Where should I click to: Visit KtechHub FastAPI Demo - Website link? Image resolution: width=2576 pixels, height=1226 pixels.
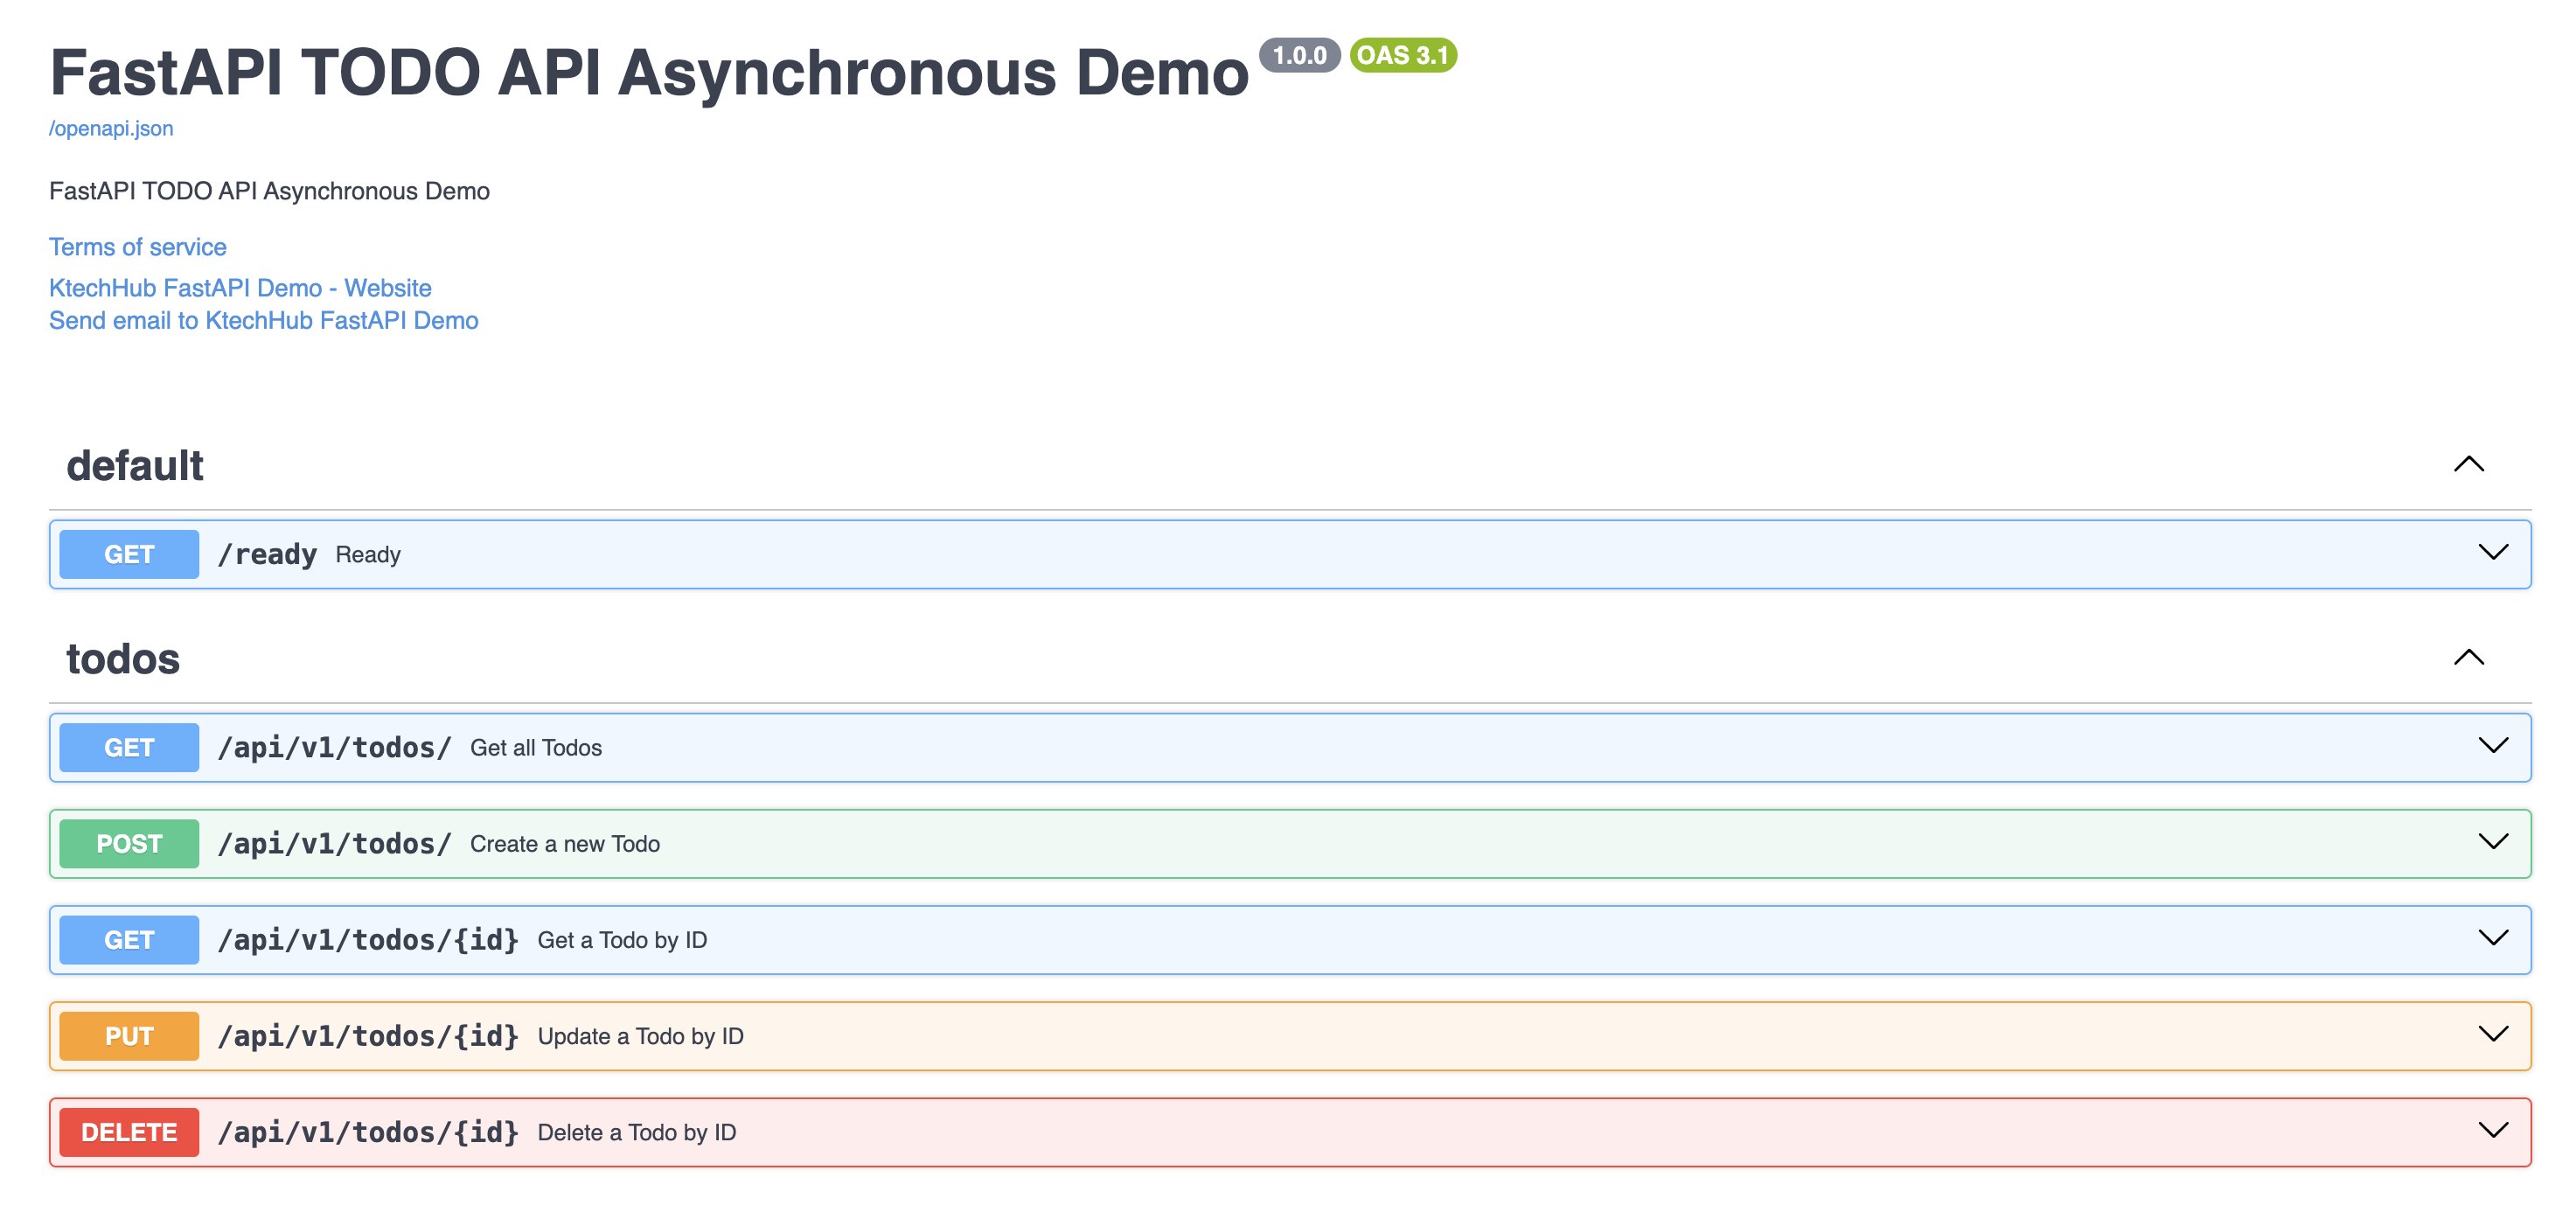(240, 288)
